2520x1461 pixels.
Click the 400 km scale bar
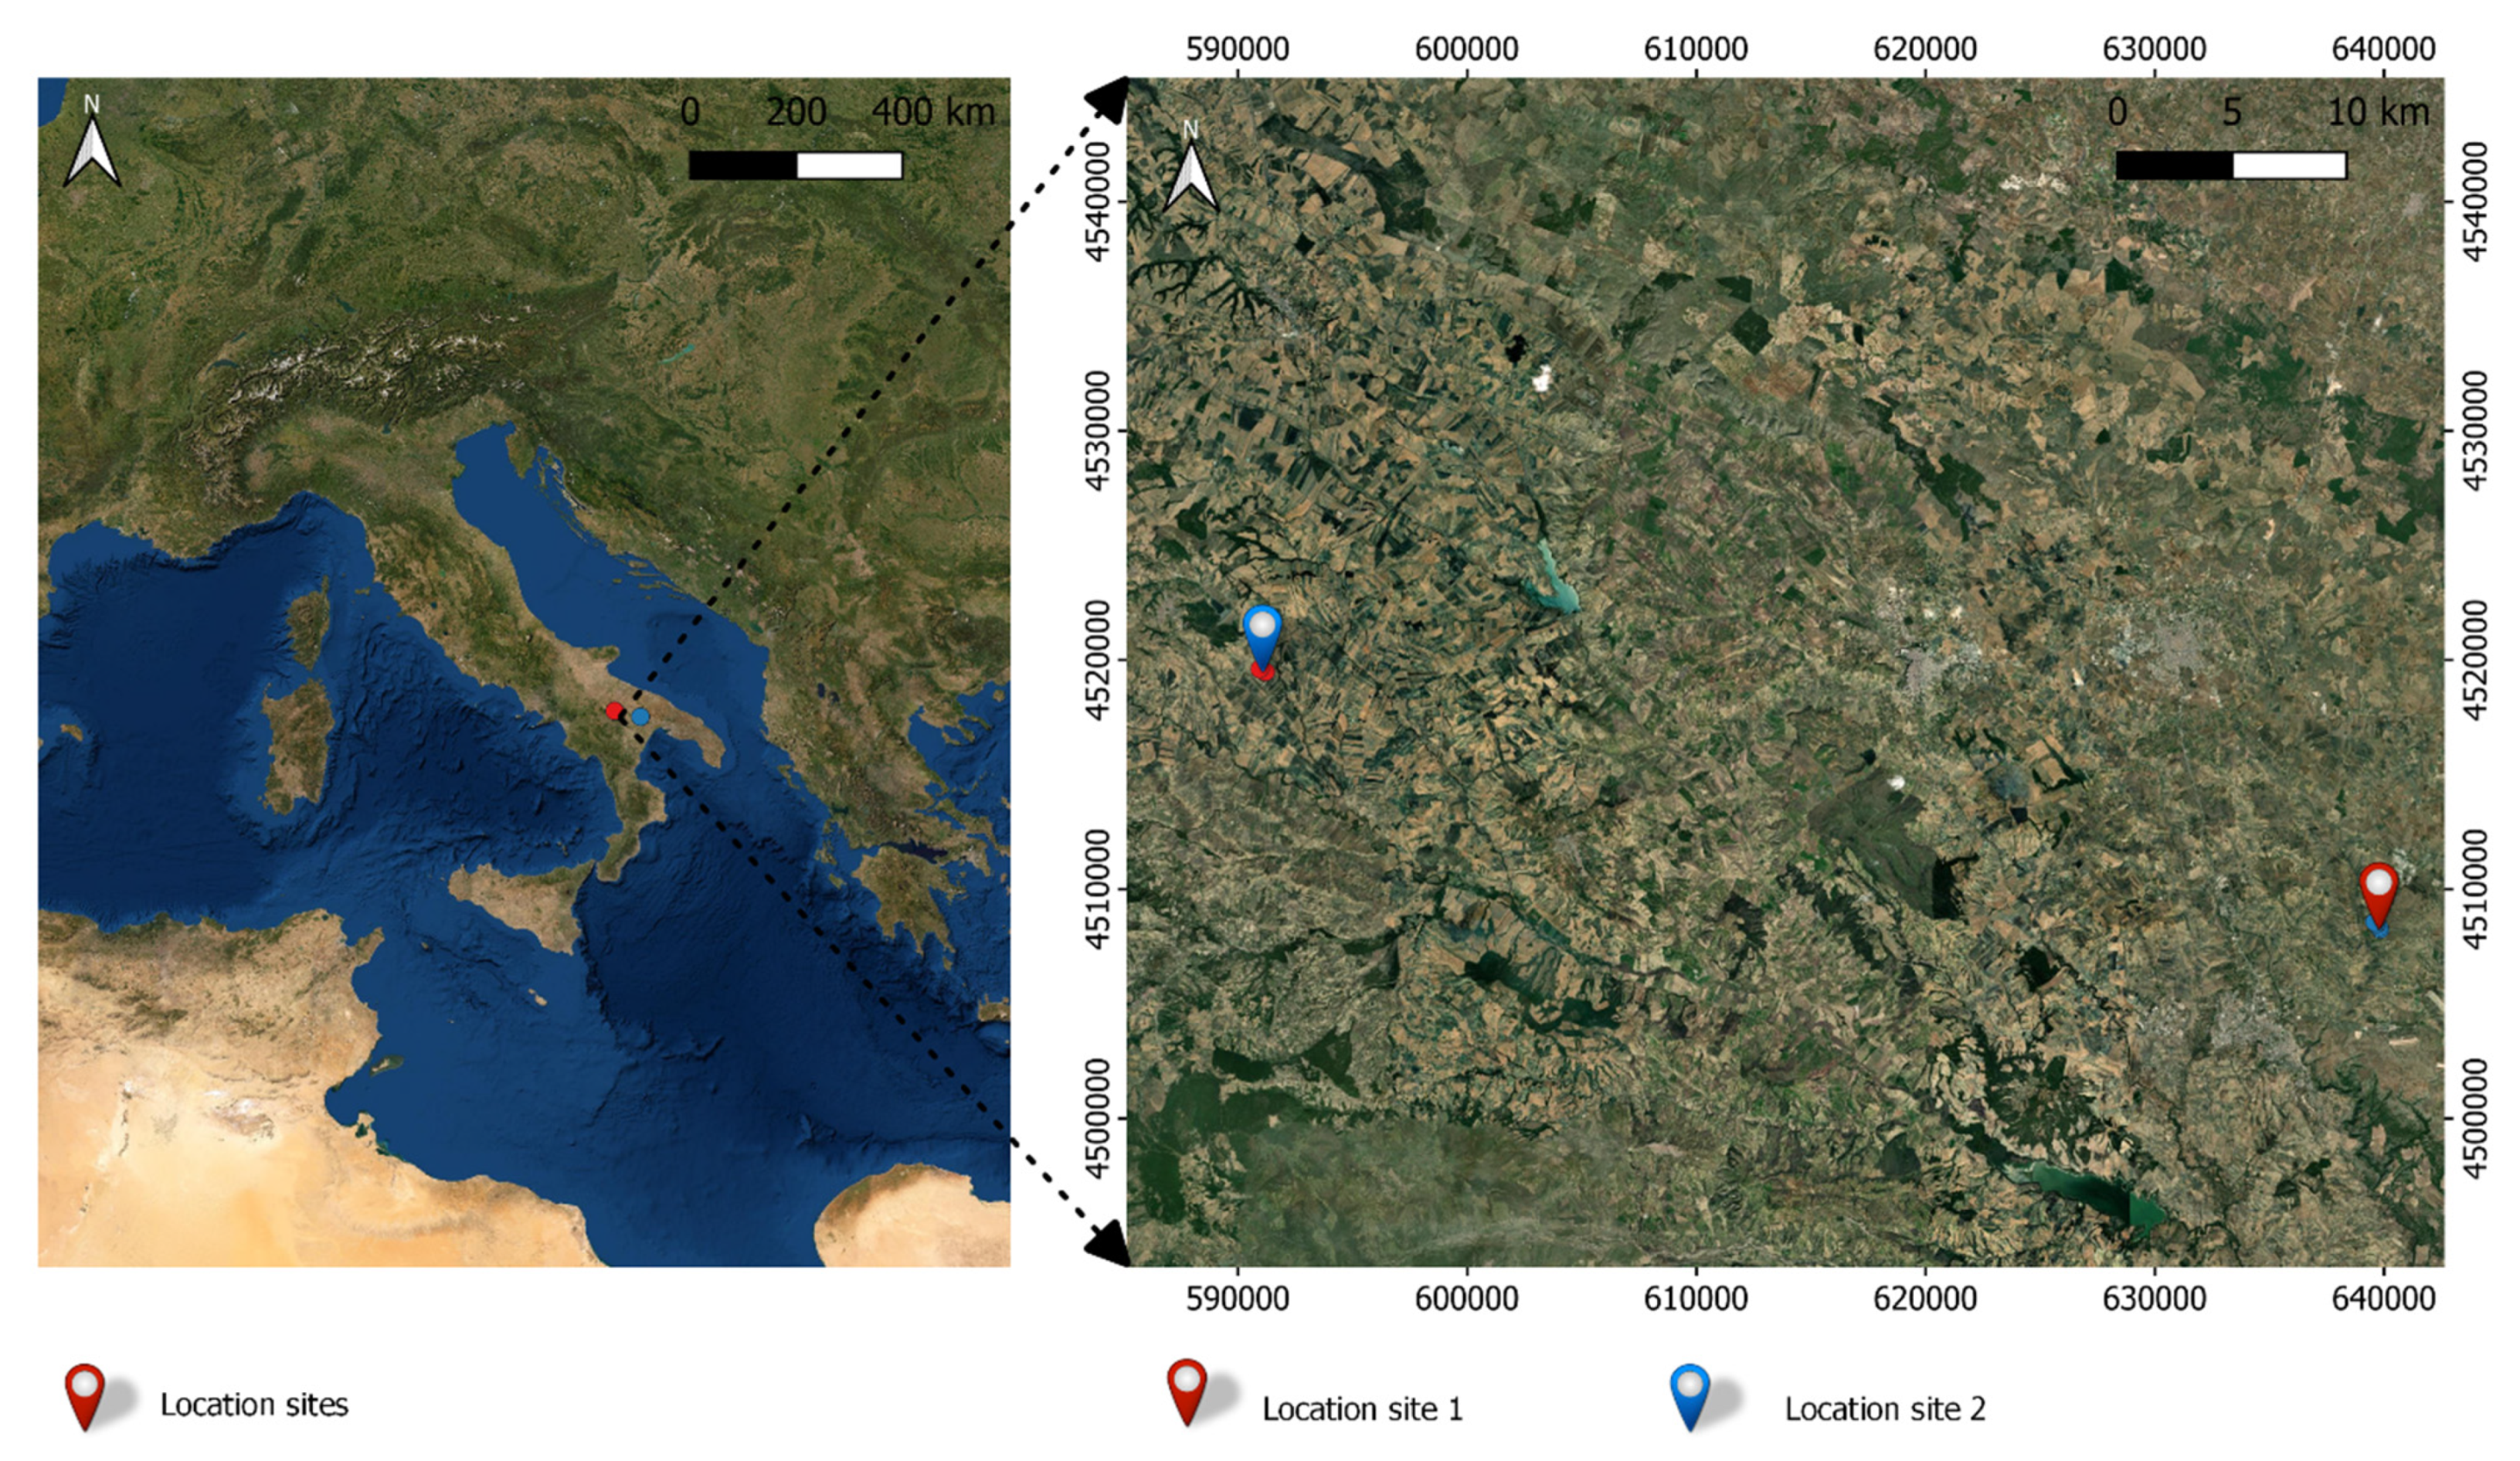[795, 165]
